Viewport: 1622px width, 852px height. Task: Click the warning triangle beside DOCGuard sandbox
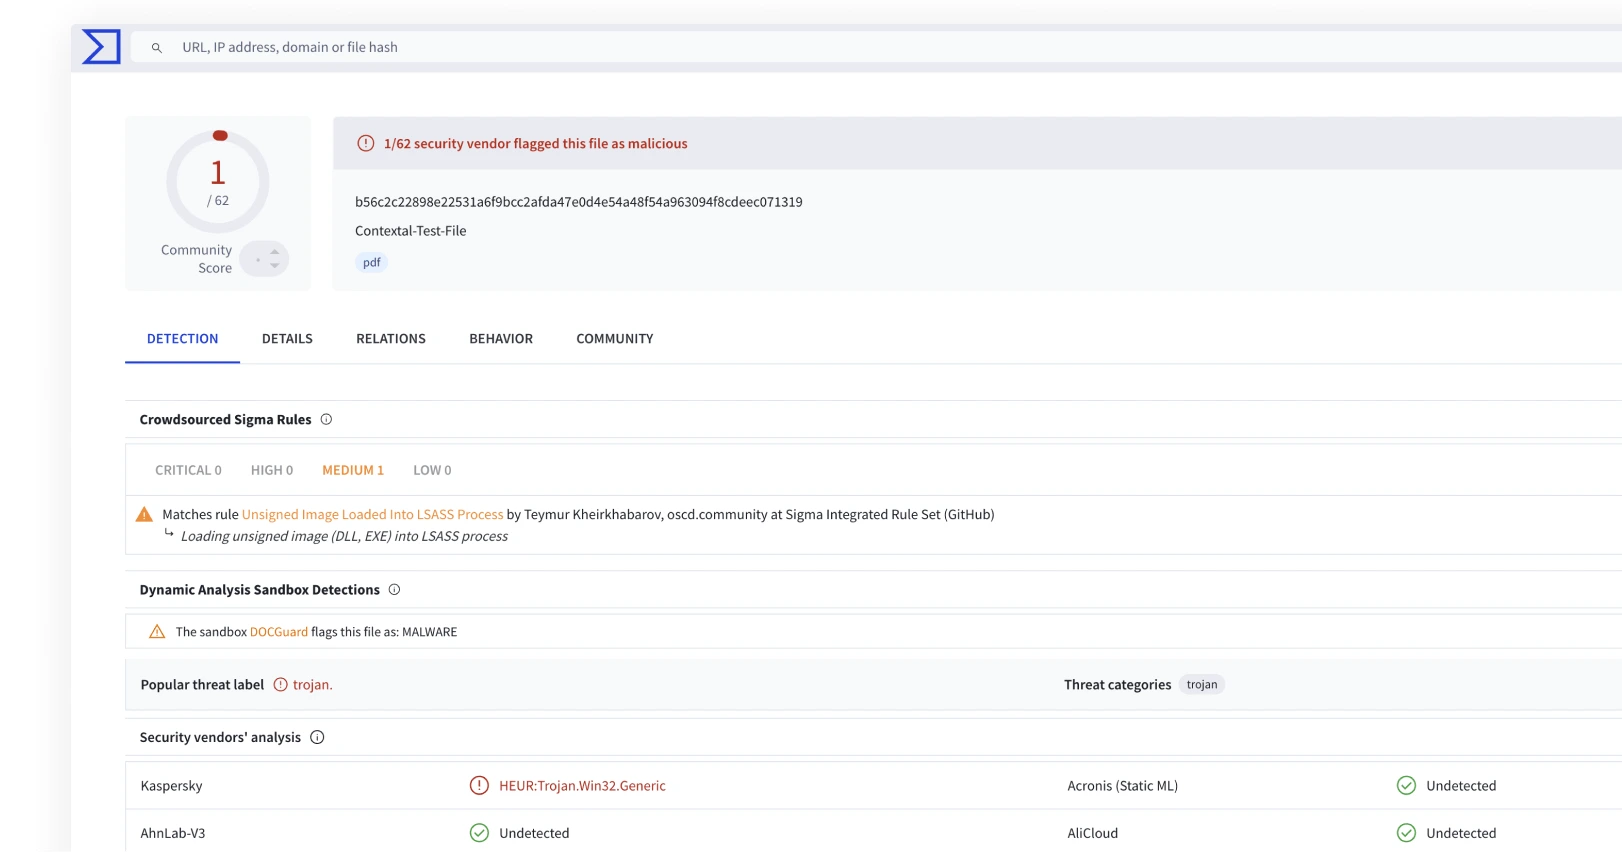(x=157, y=632)
